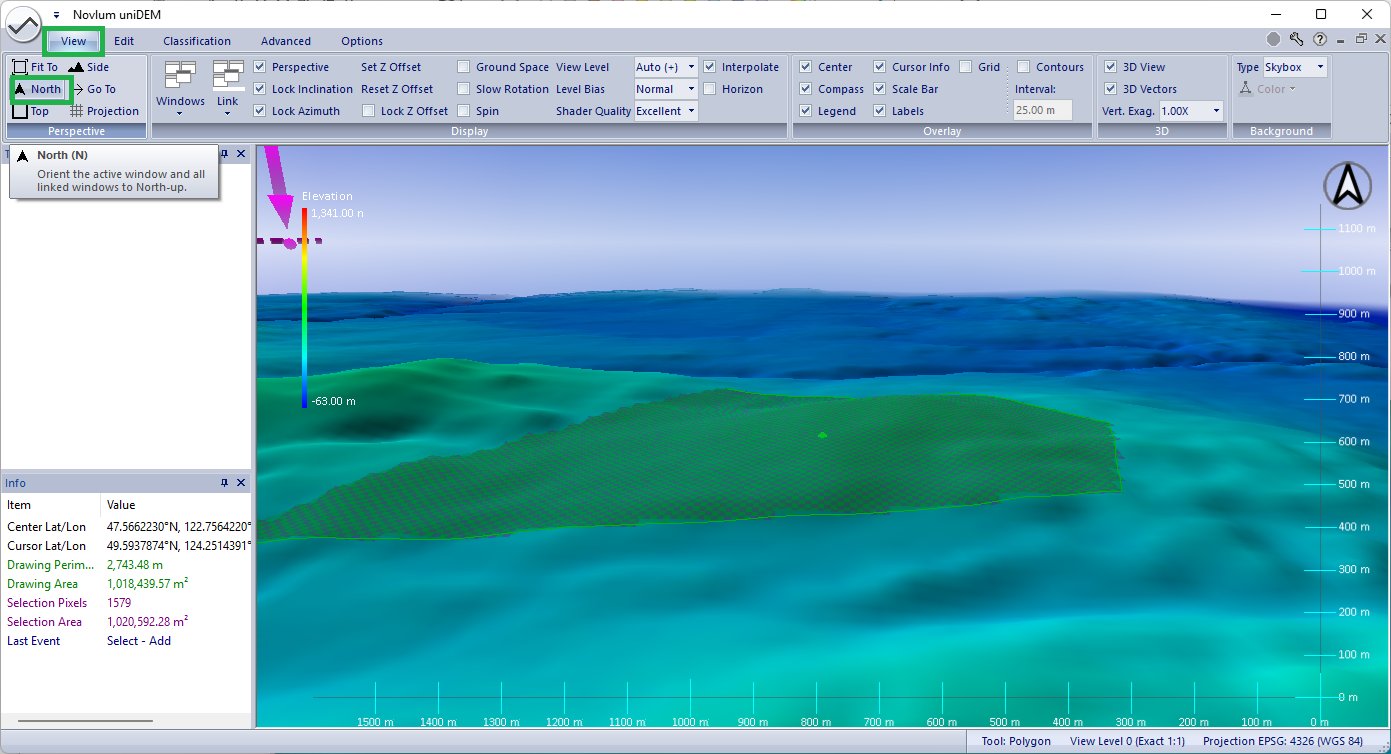
Task: Close the Info panel
Action: tap(241, 483)
